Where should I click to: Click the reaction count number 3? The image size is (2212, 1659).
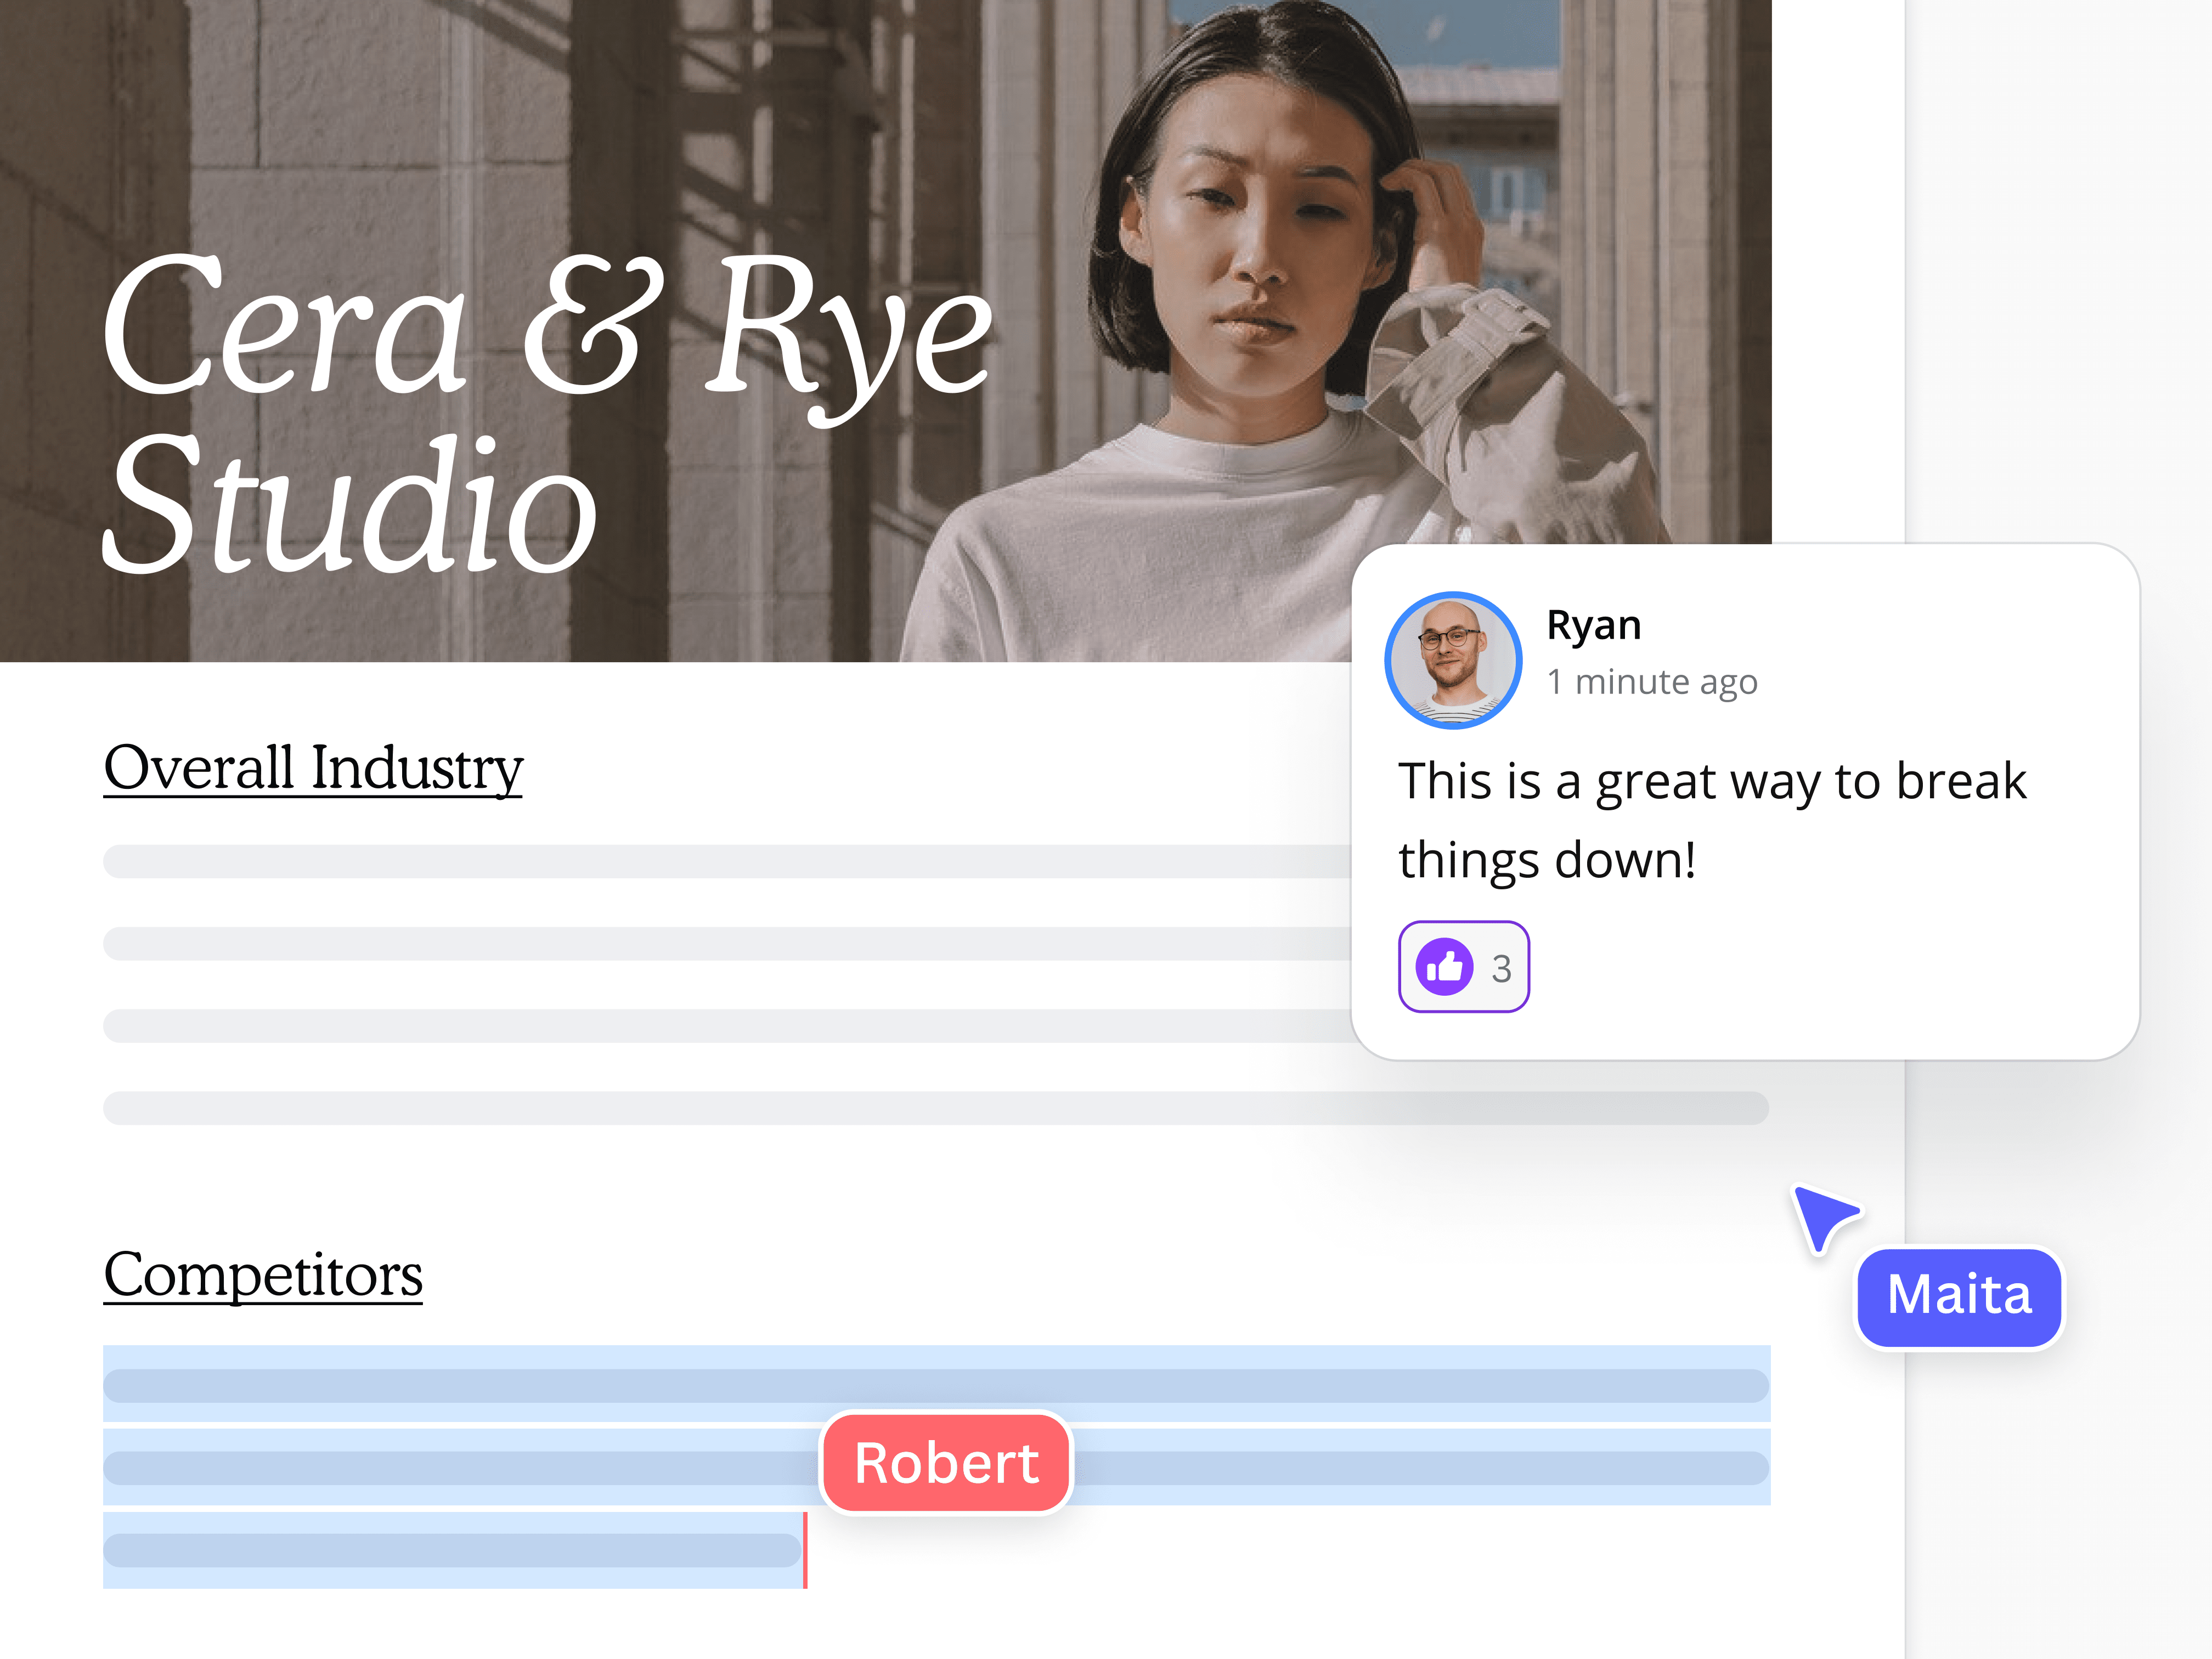pyautogui.click(x=1501, y=968)
